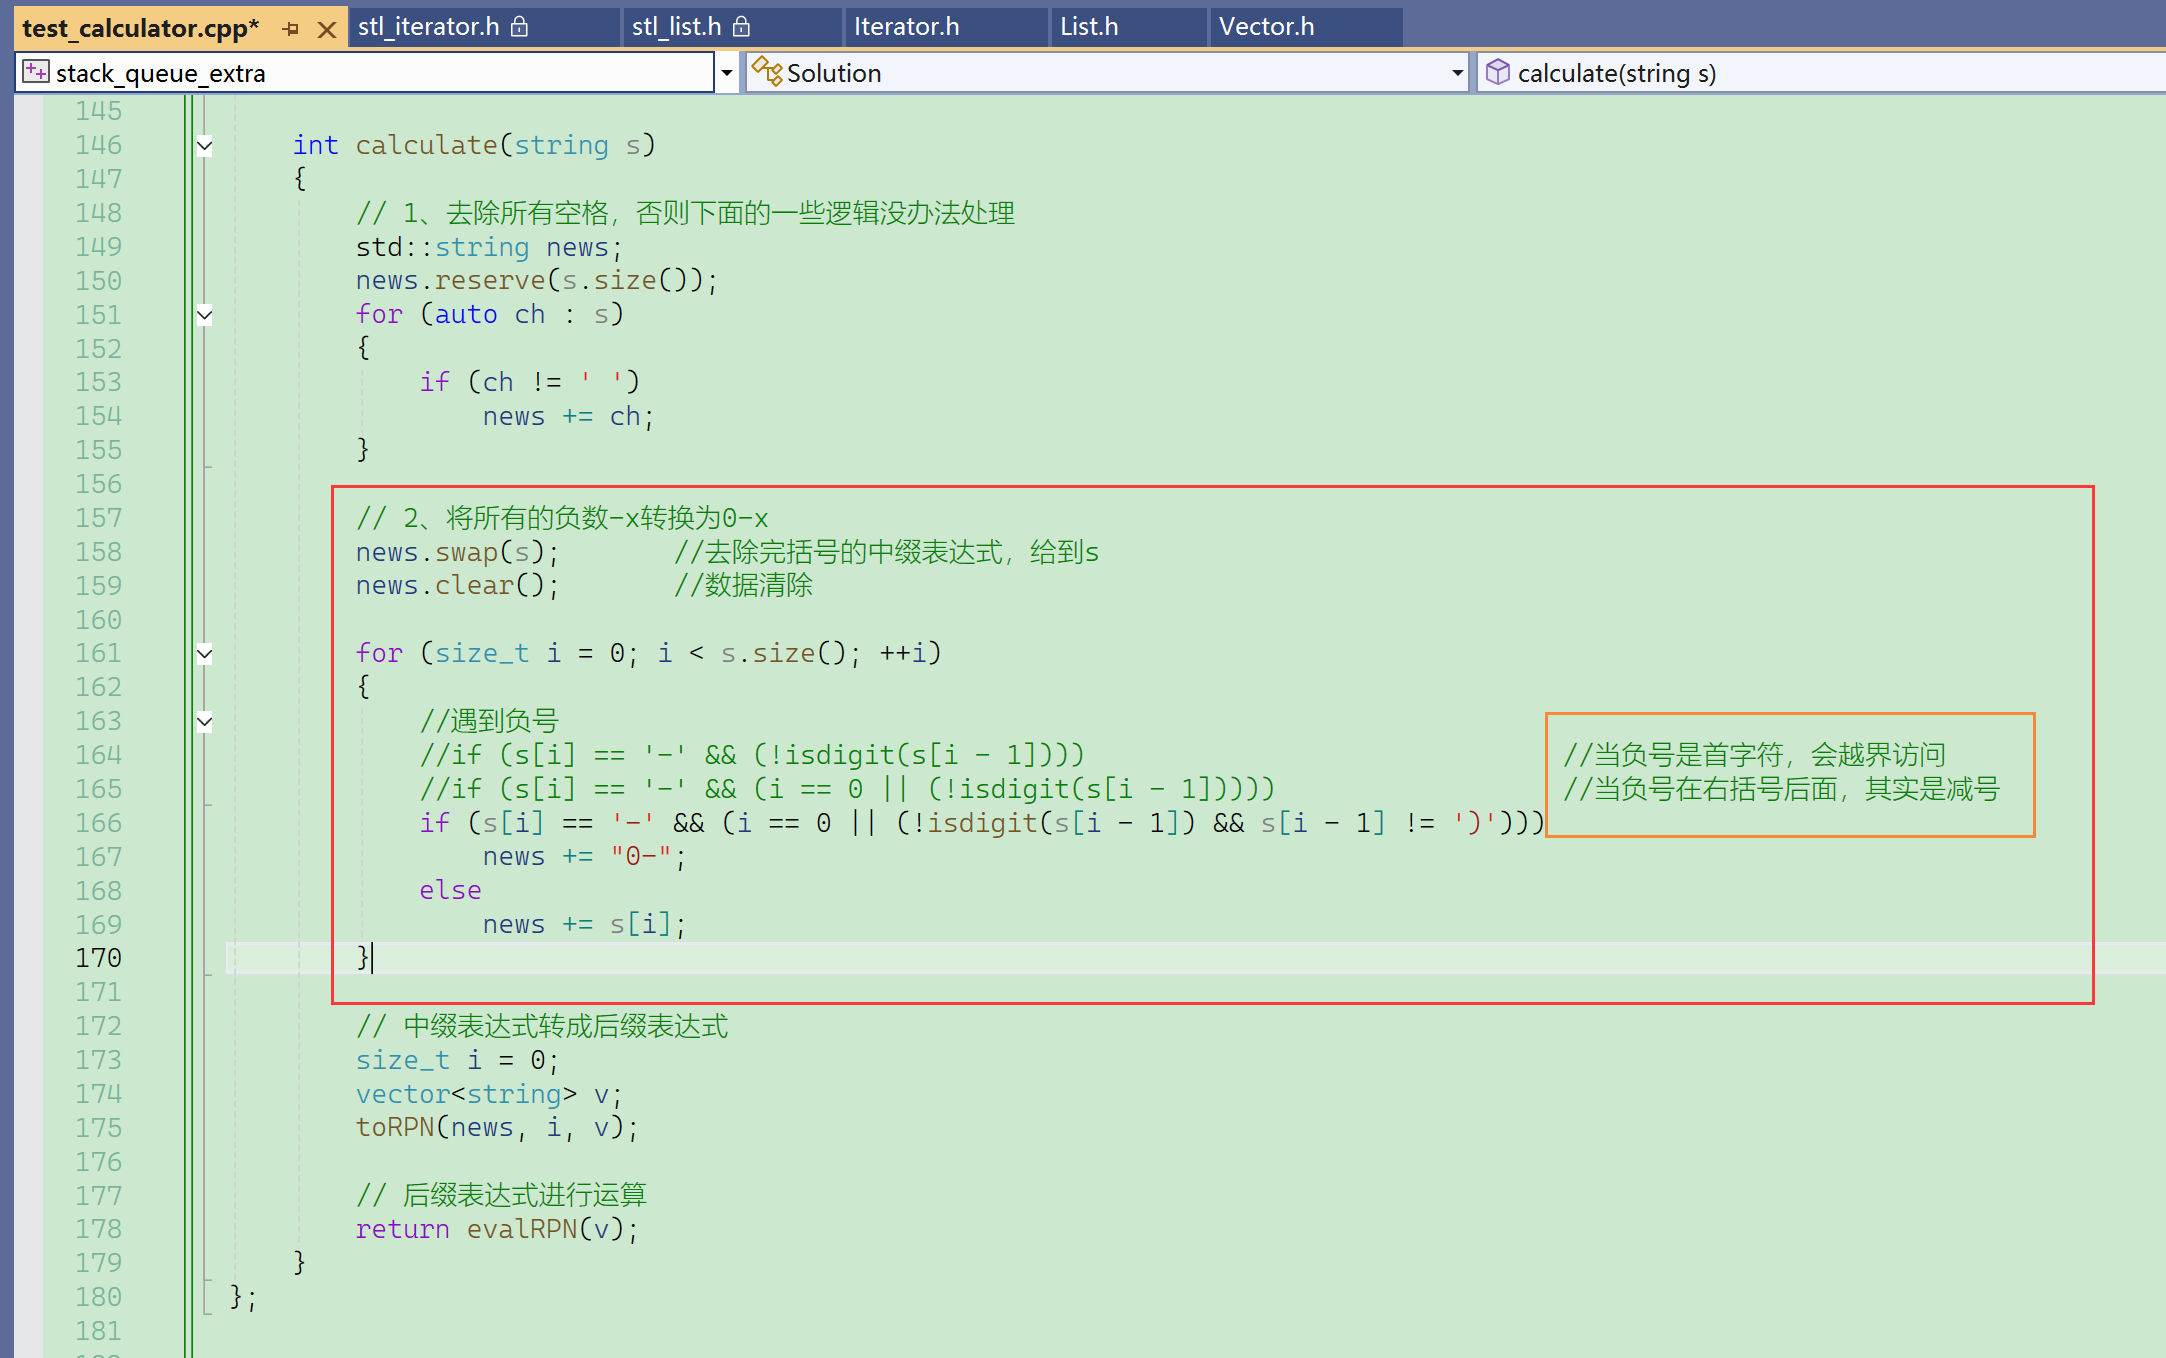
Task: Collapse the calculate function at line 146
Action: point(205,146)
